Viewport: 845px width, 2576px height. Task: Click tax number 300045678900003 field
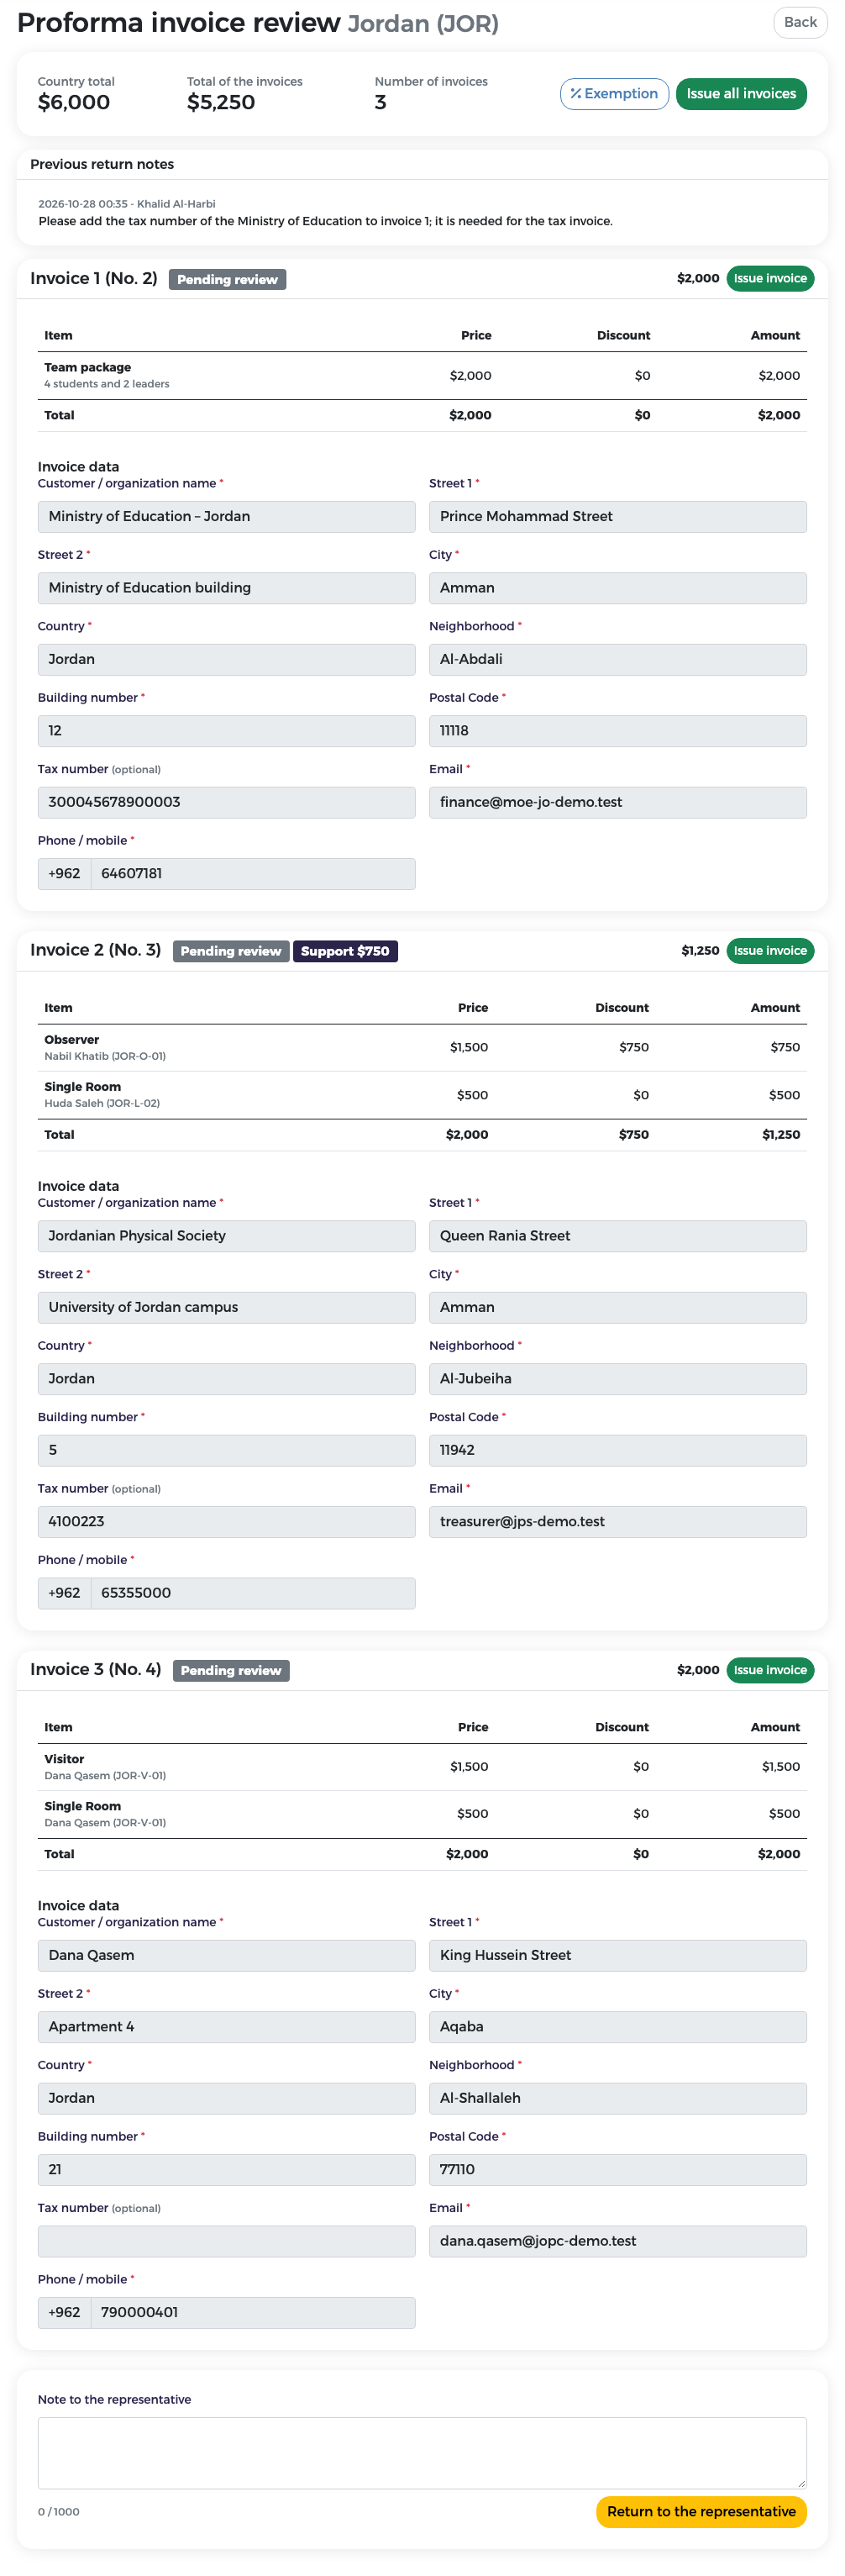tap(226, 802)
